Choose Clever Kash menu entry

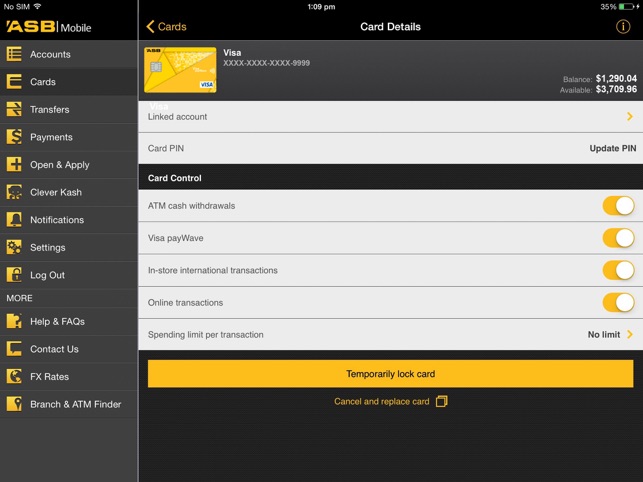tap(69, 192)
